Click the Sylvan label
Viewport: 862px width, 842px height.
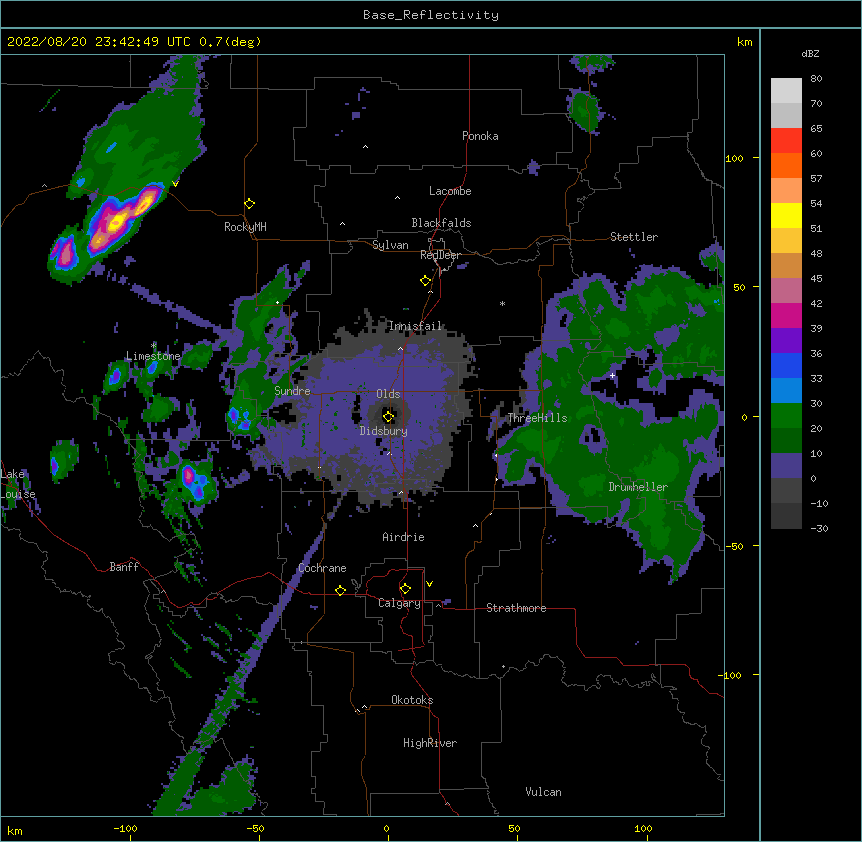click(390, 245)
